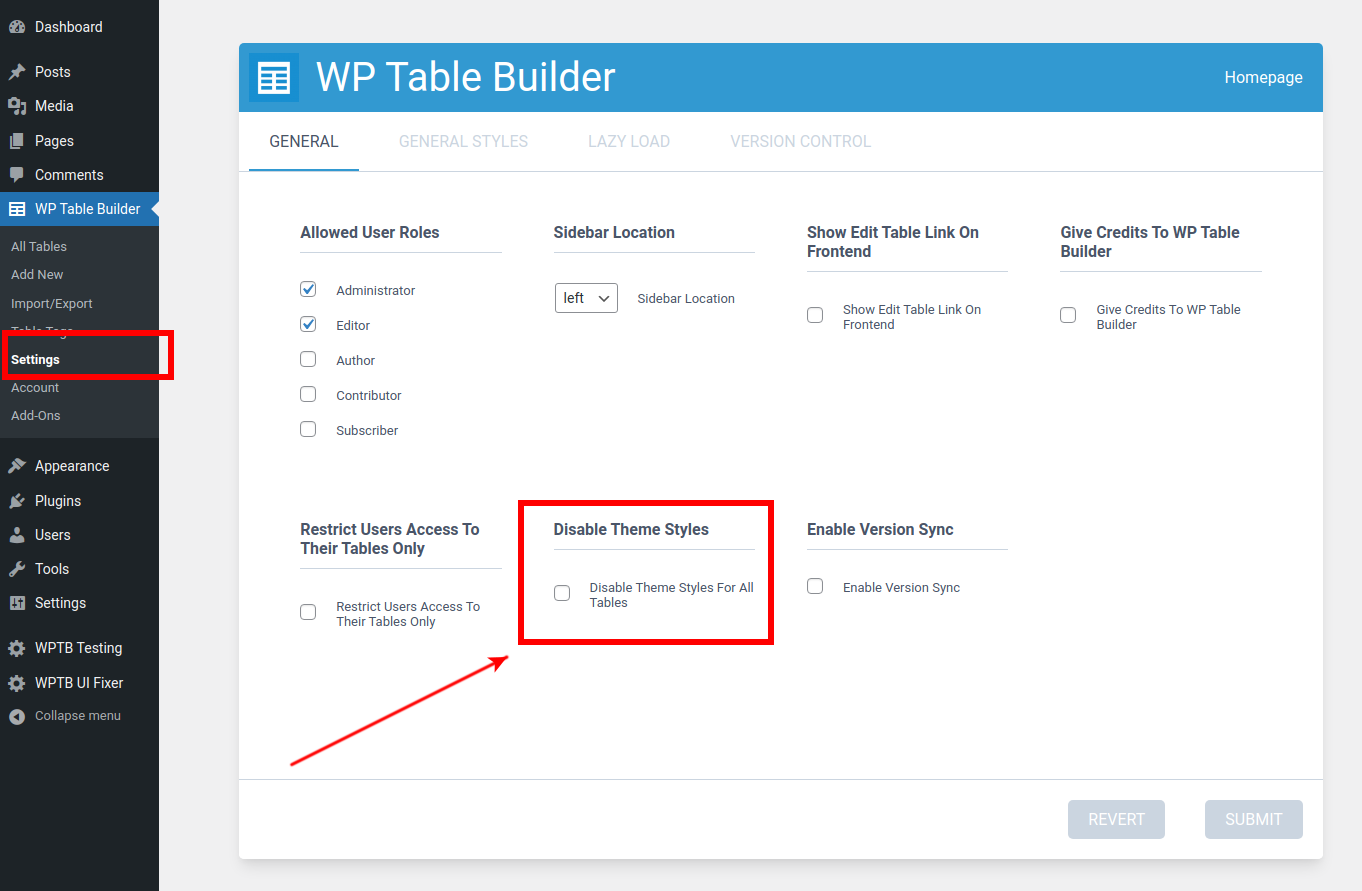Click the Sidebar Location section heading

(614, 232)
